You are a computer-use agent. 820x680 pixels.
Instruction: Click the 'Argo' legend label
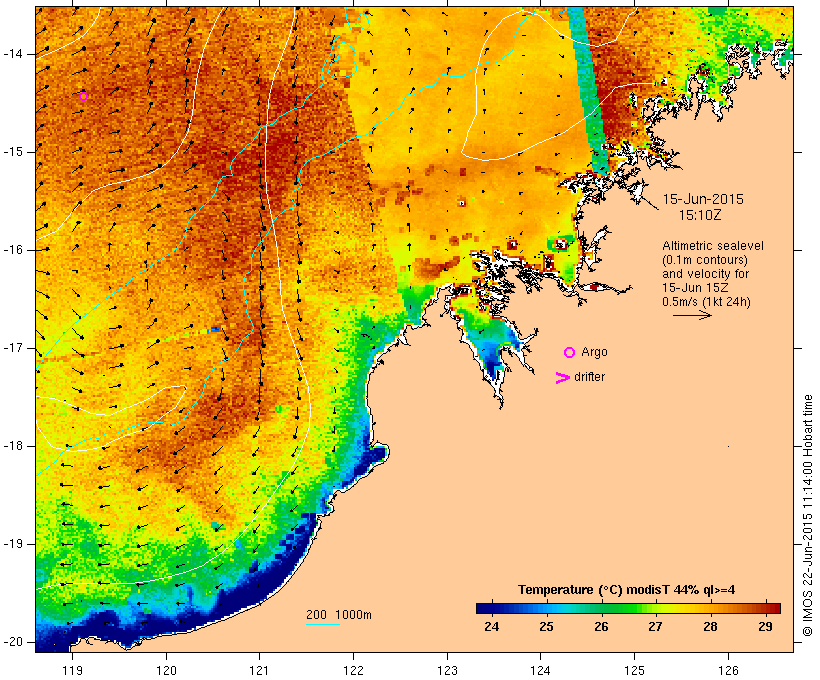(x=594, y=352)
